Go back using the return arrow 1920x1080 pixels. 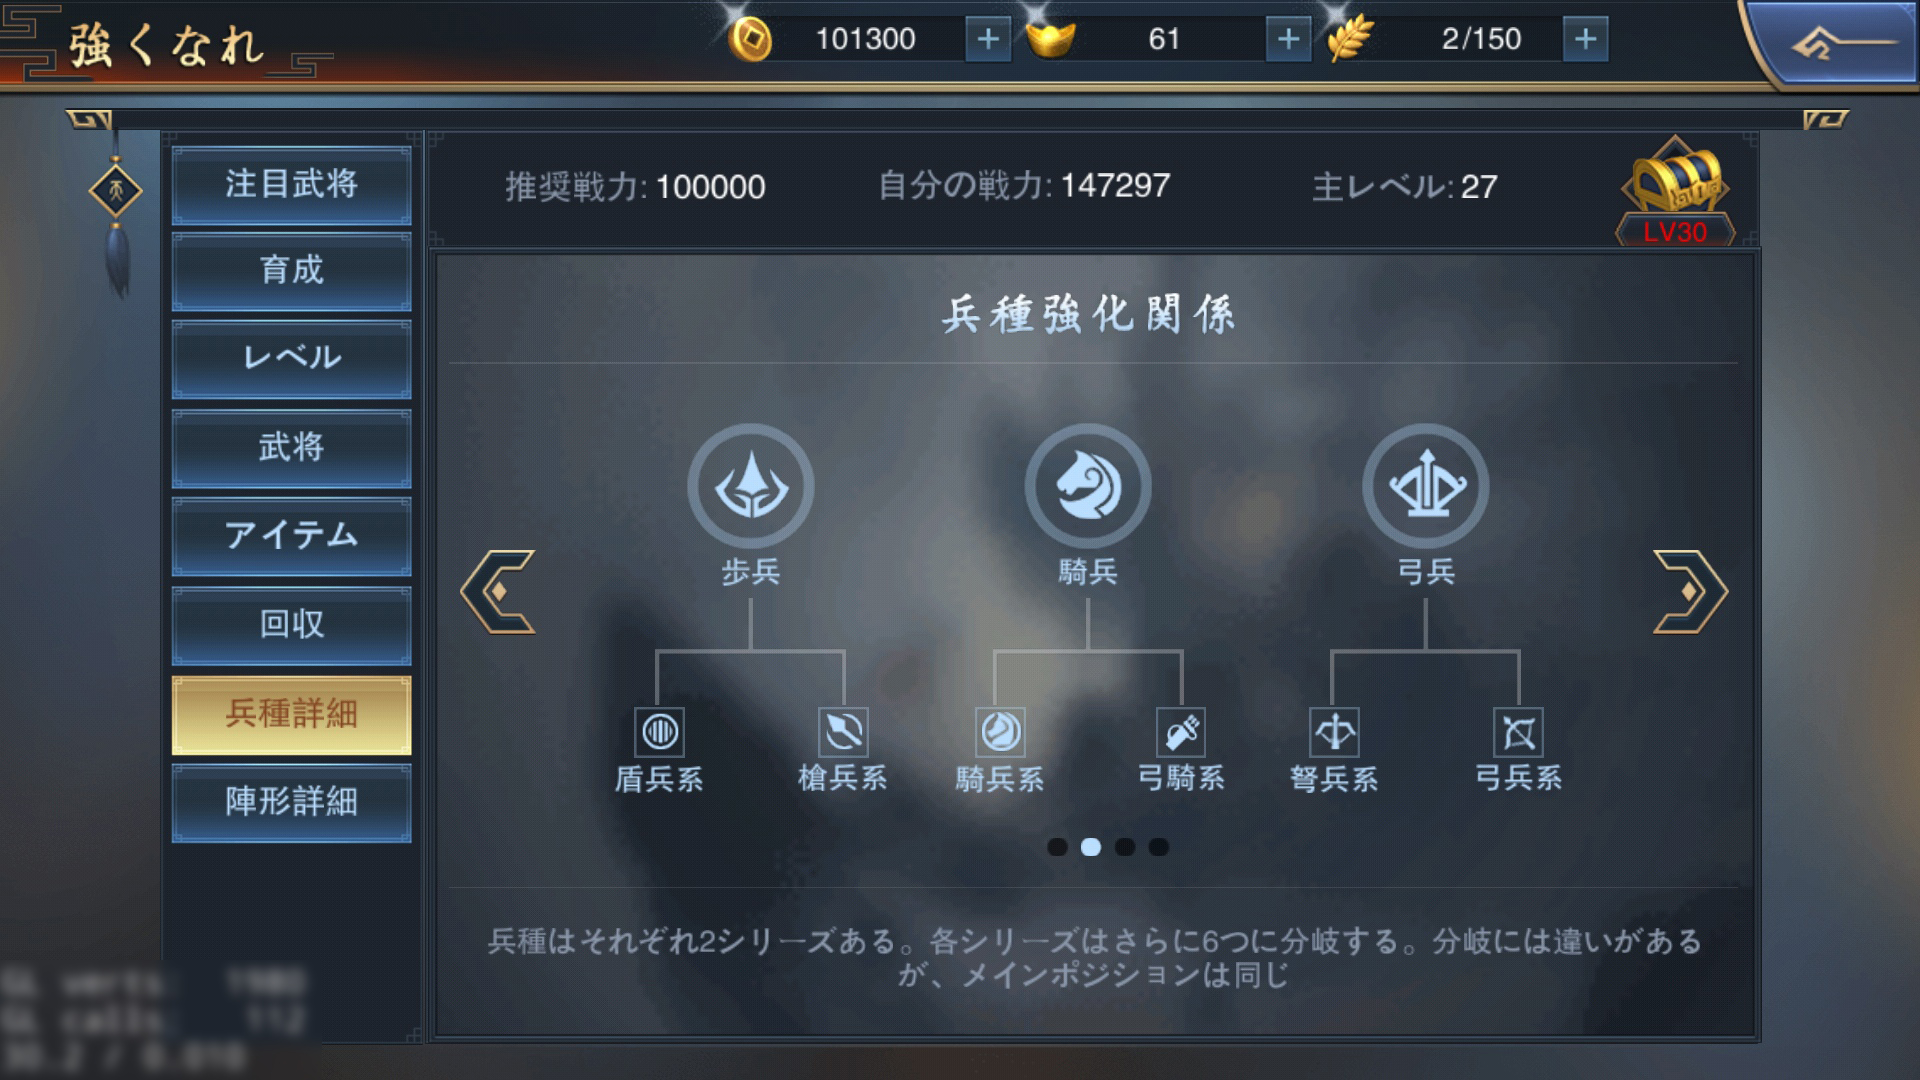(x=1838, y=44)
